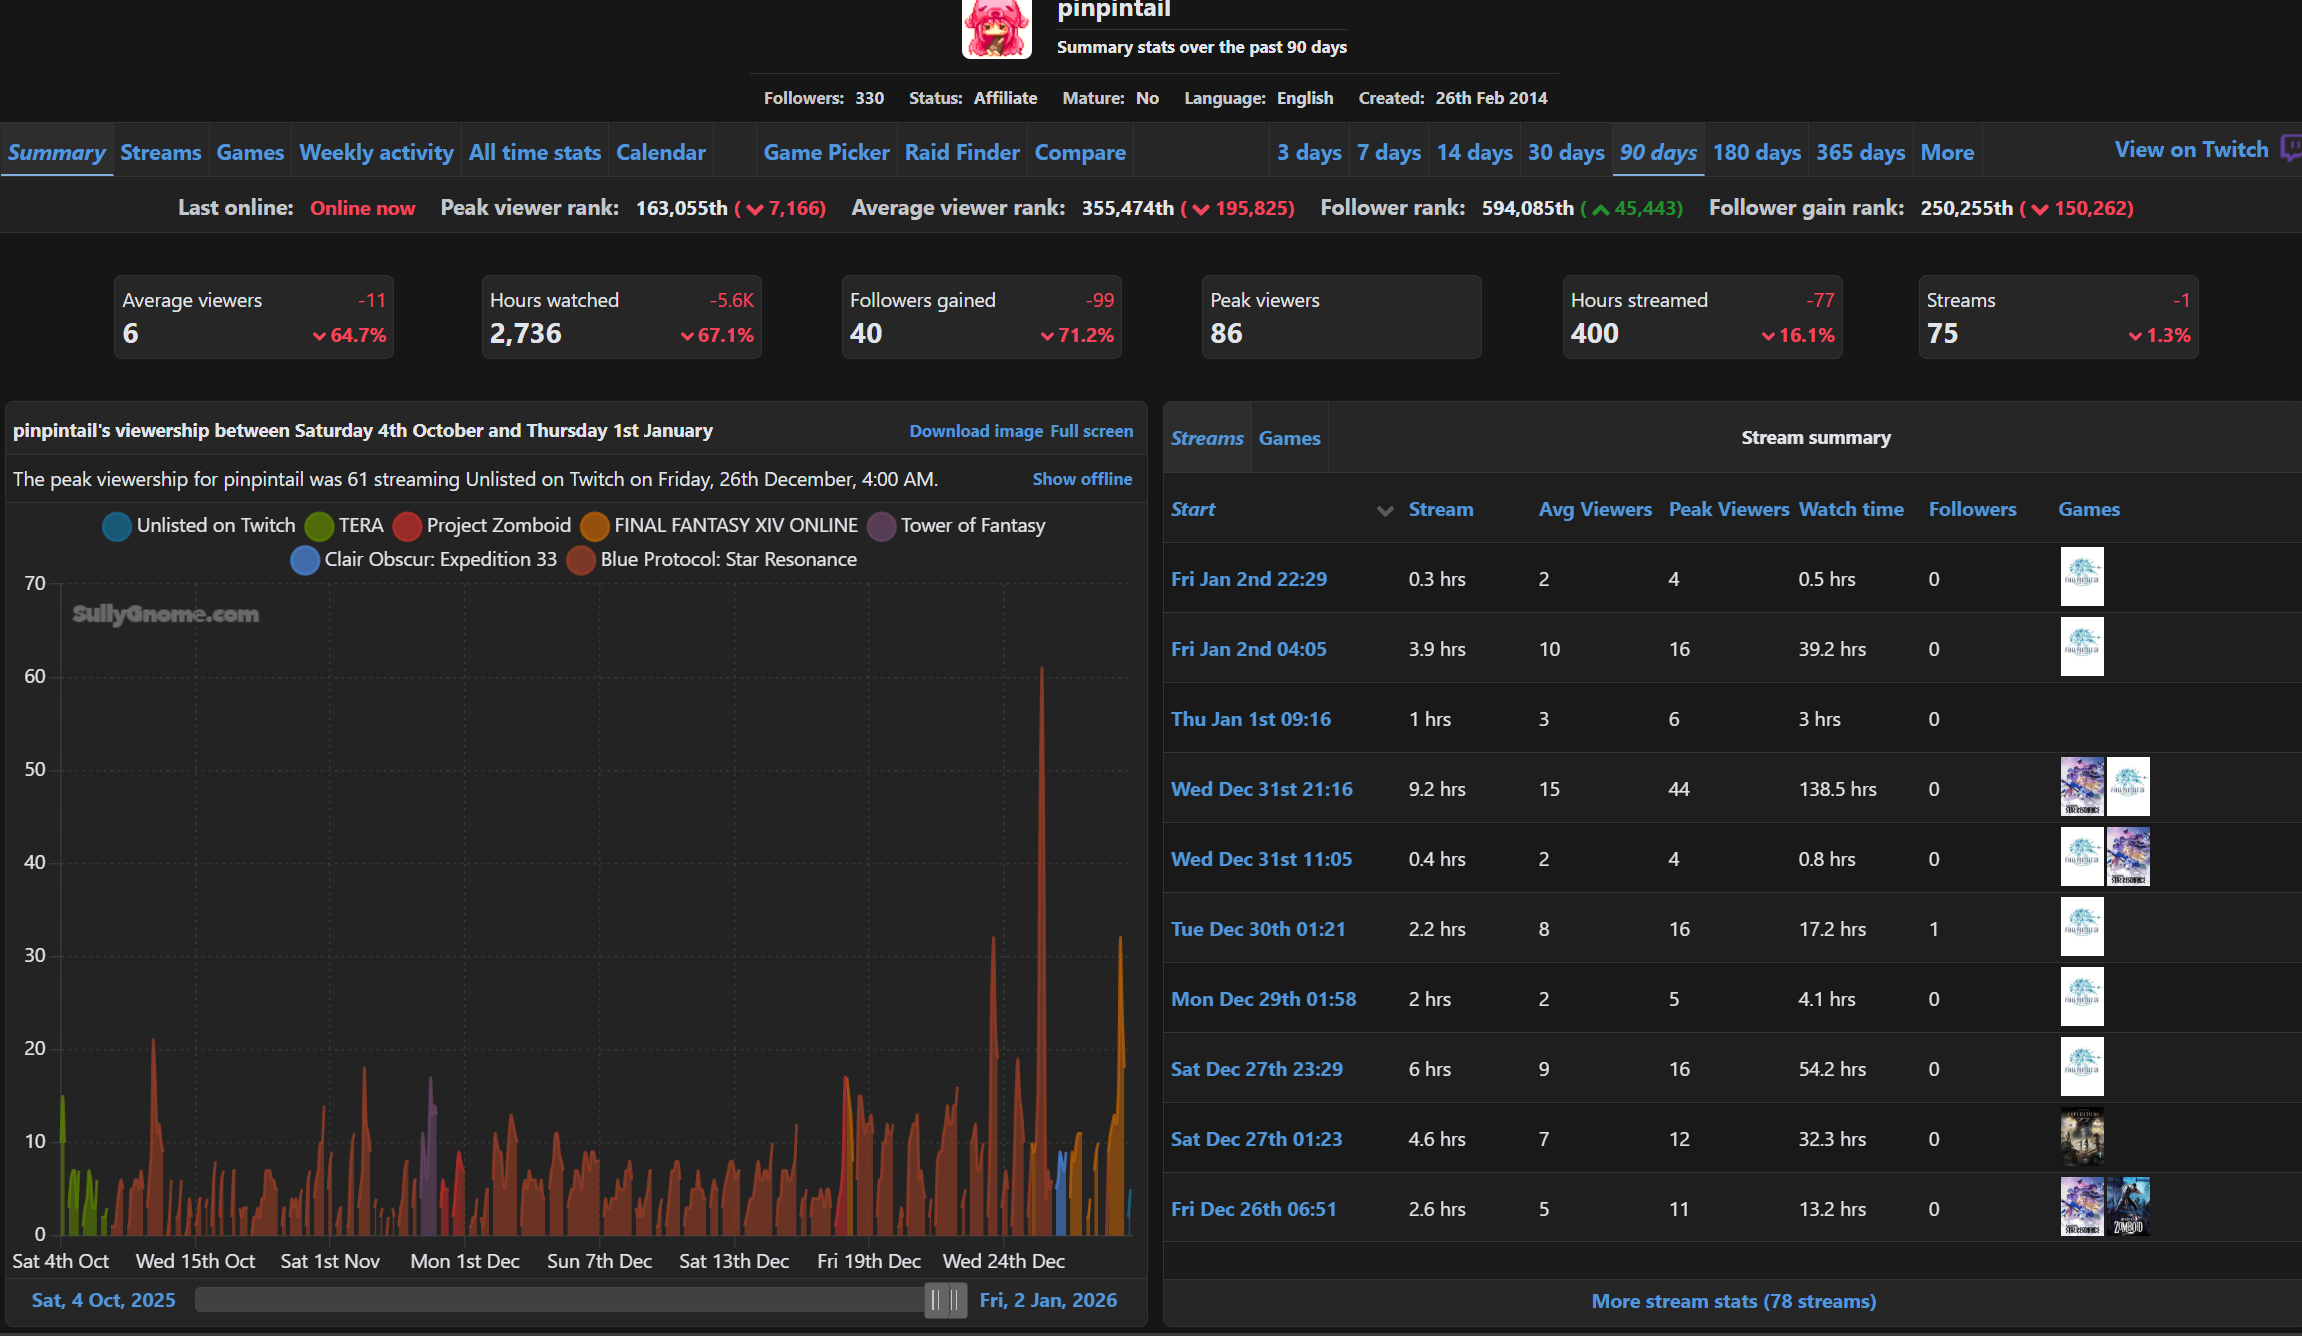The width and height of the screenshot is (2302, 1336).
Task: Toggle the TERA series in the chart legend
Action: [319, 526]
